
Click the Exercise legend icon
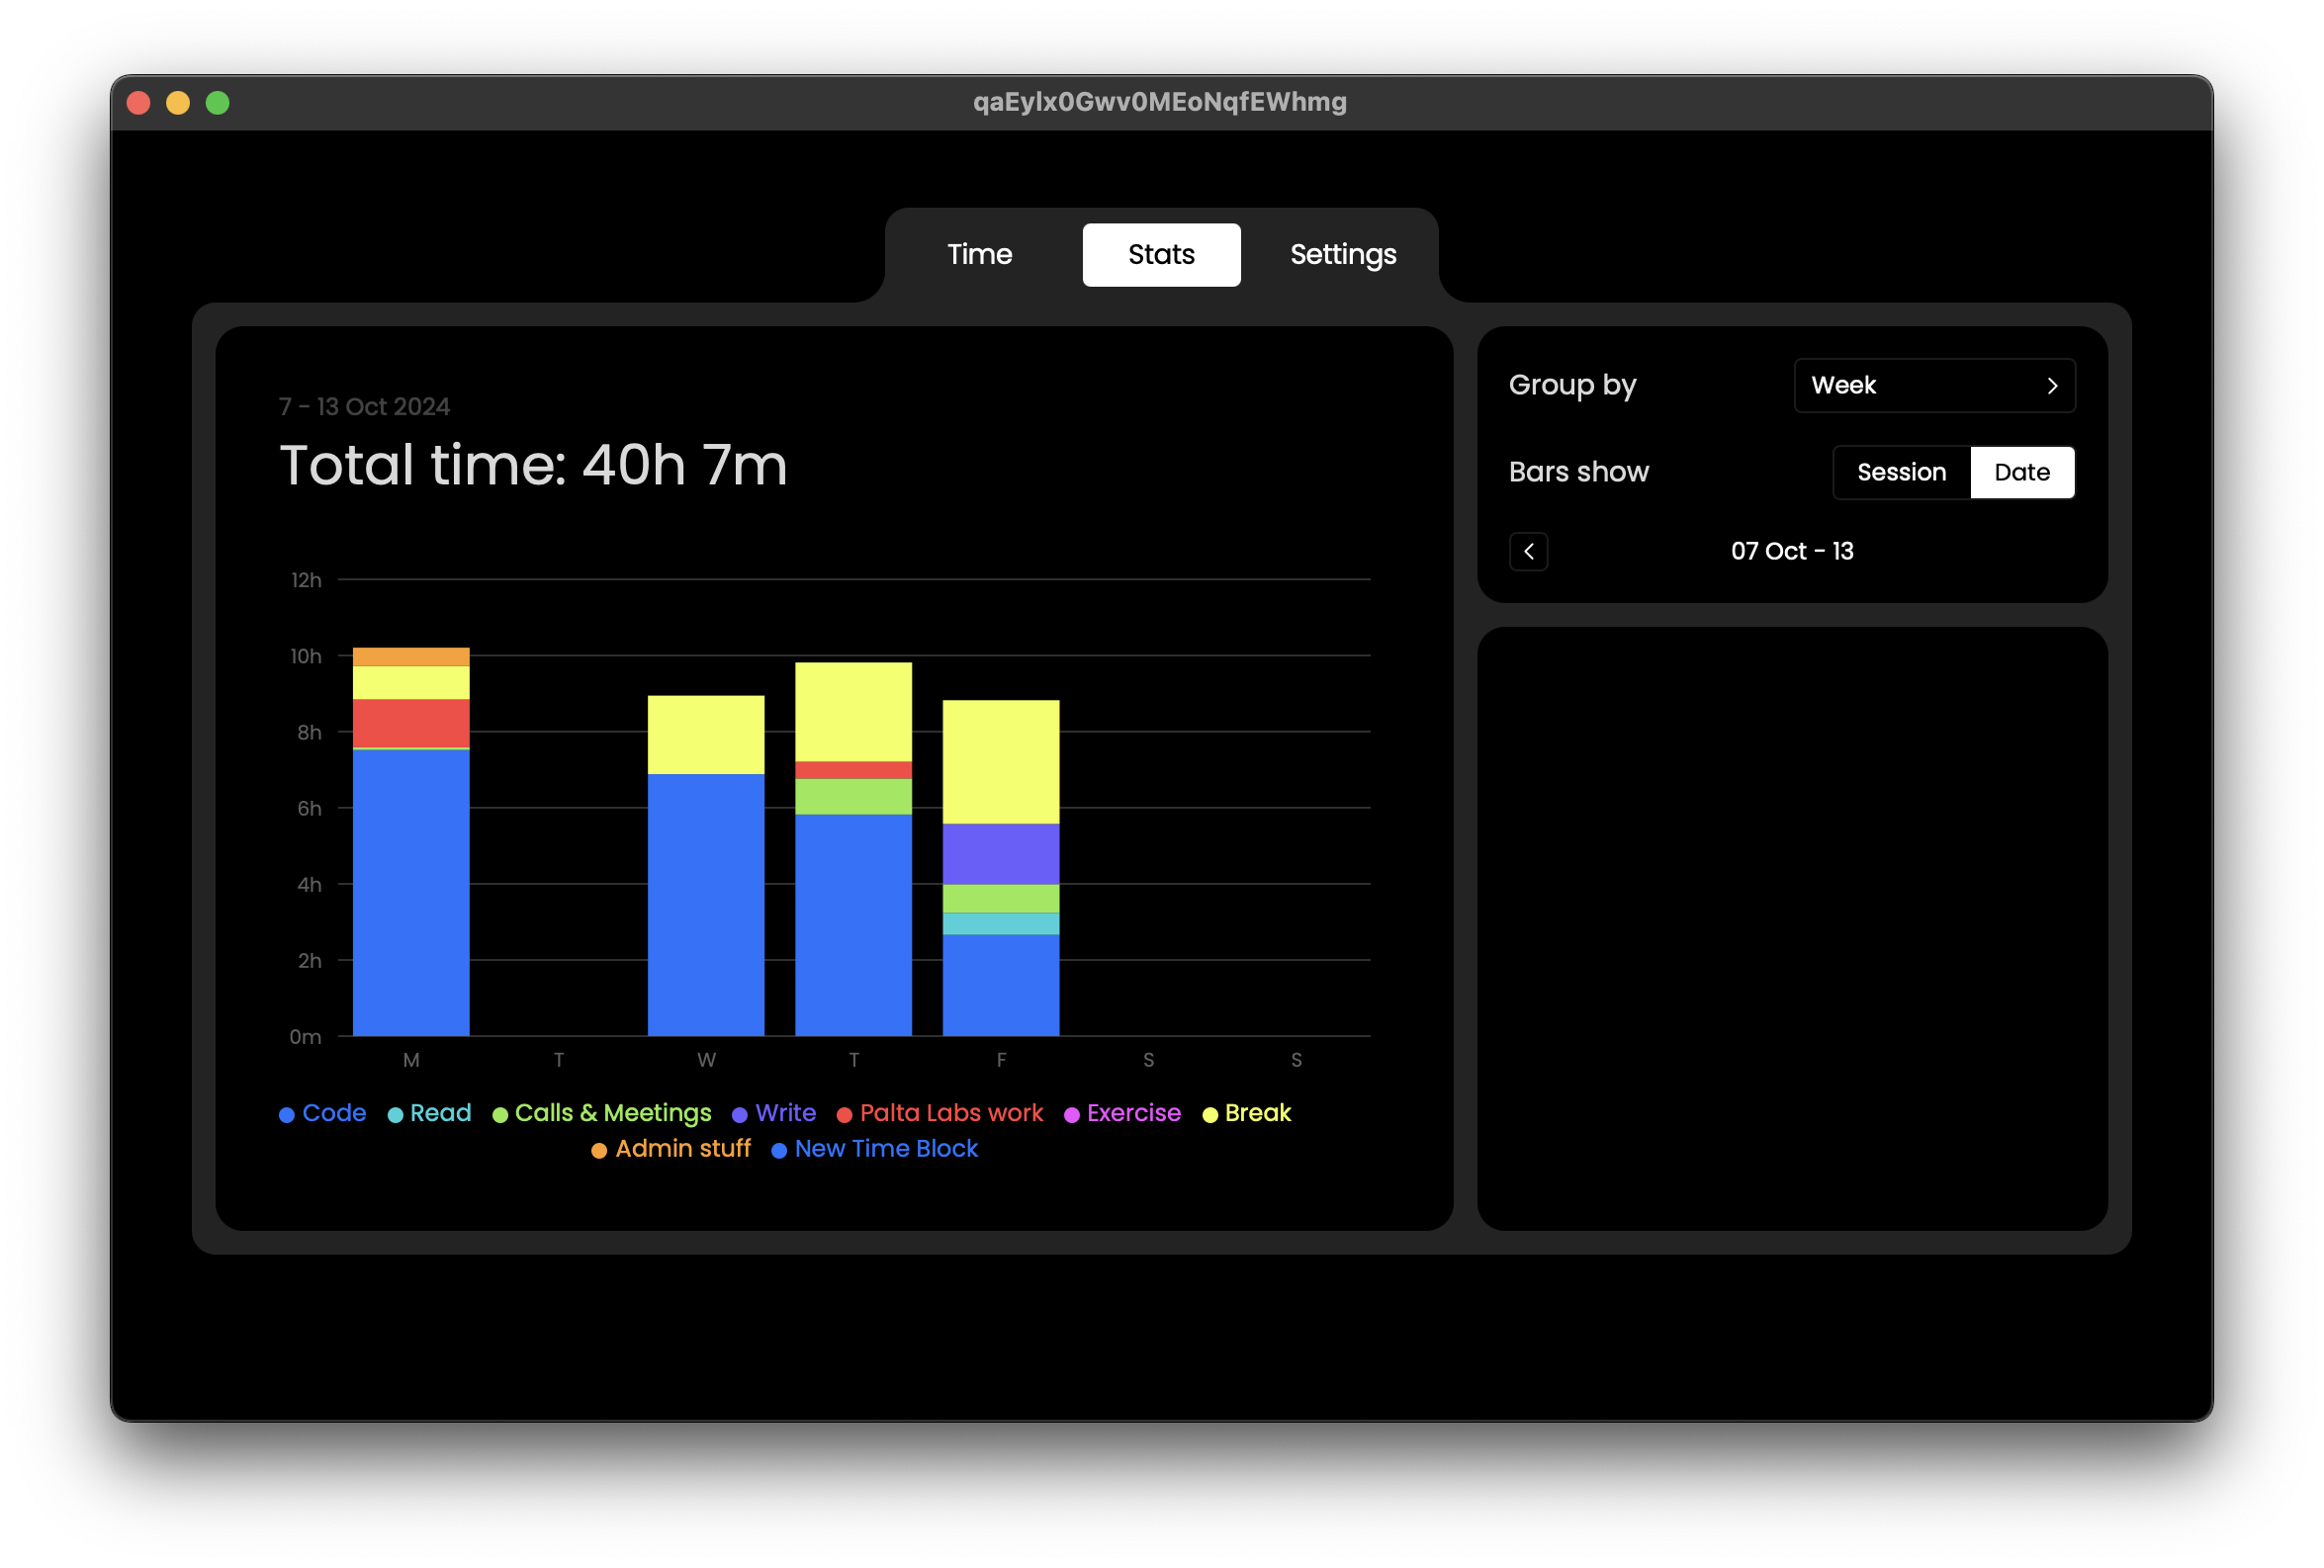[x=1071, y=1113]
